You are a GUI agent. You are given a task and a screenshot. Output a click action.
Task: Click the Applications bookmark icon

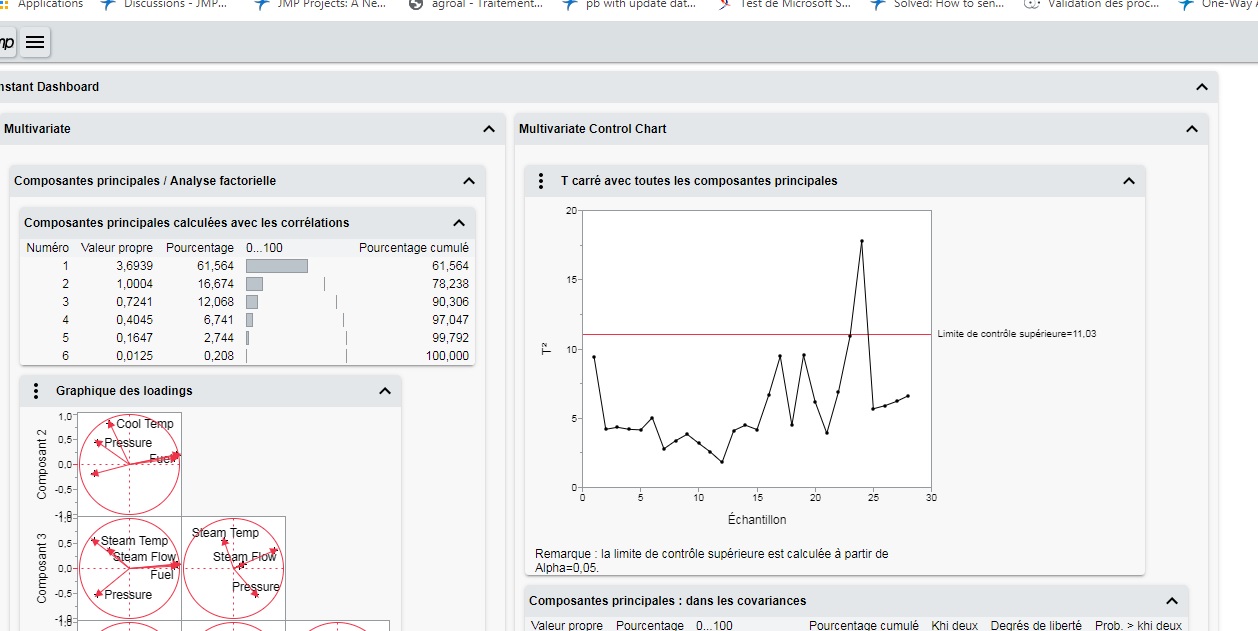click(6, 4)
